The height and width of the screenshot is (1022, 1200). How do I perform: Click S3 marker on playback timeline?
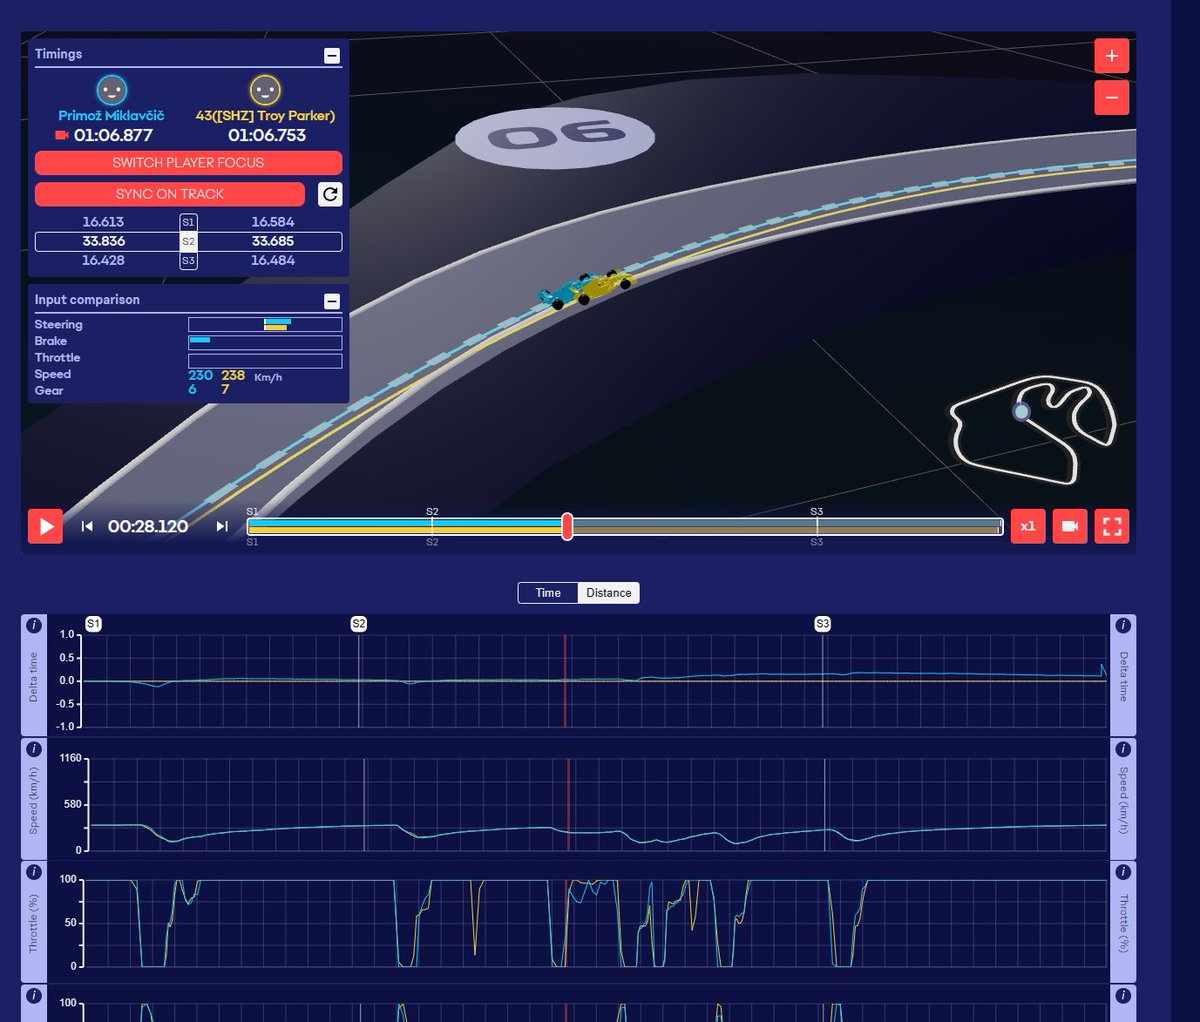click(817, 512)
